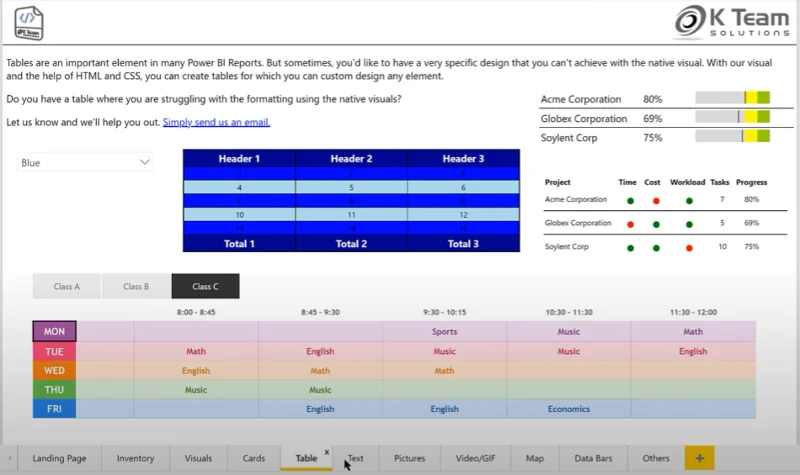The image size is (800, 475).
Task: Switch to the Text tab
Action: 356,458
